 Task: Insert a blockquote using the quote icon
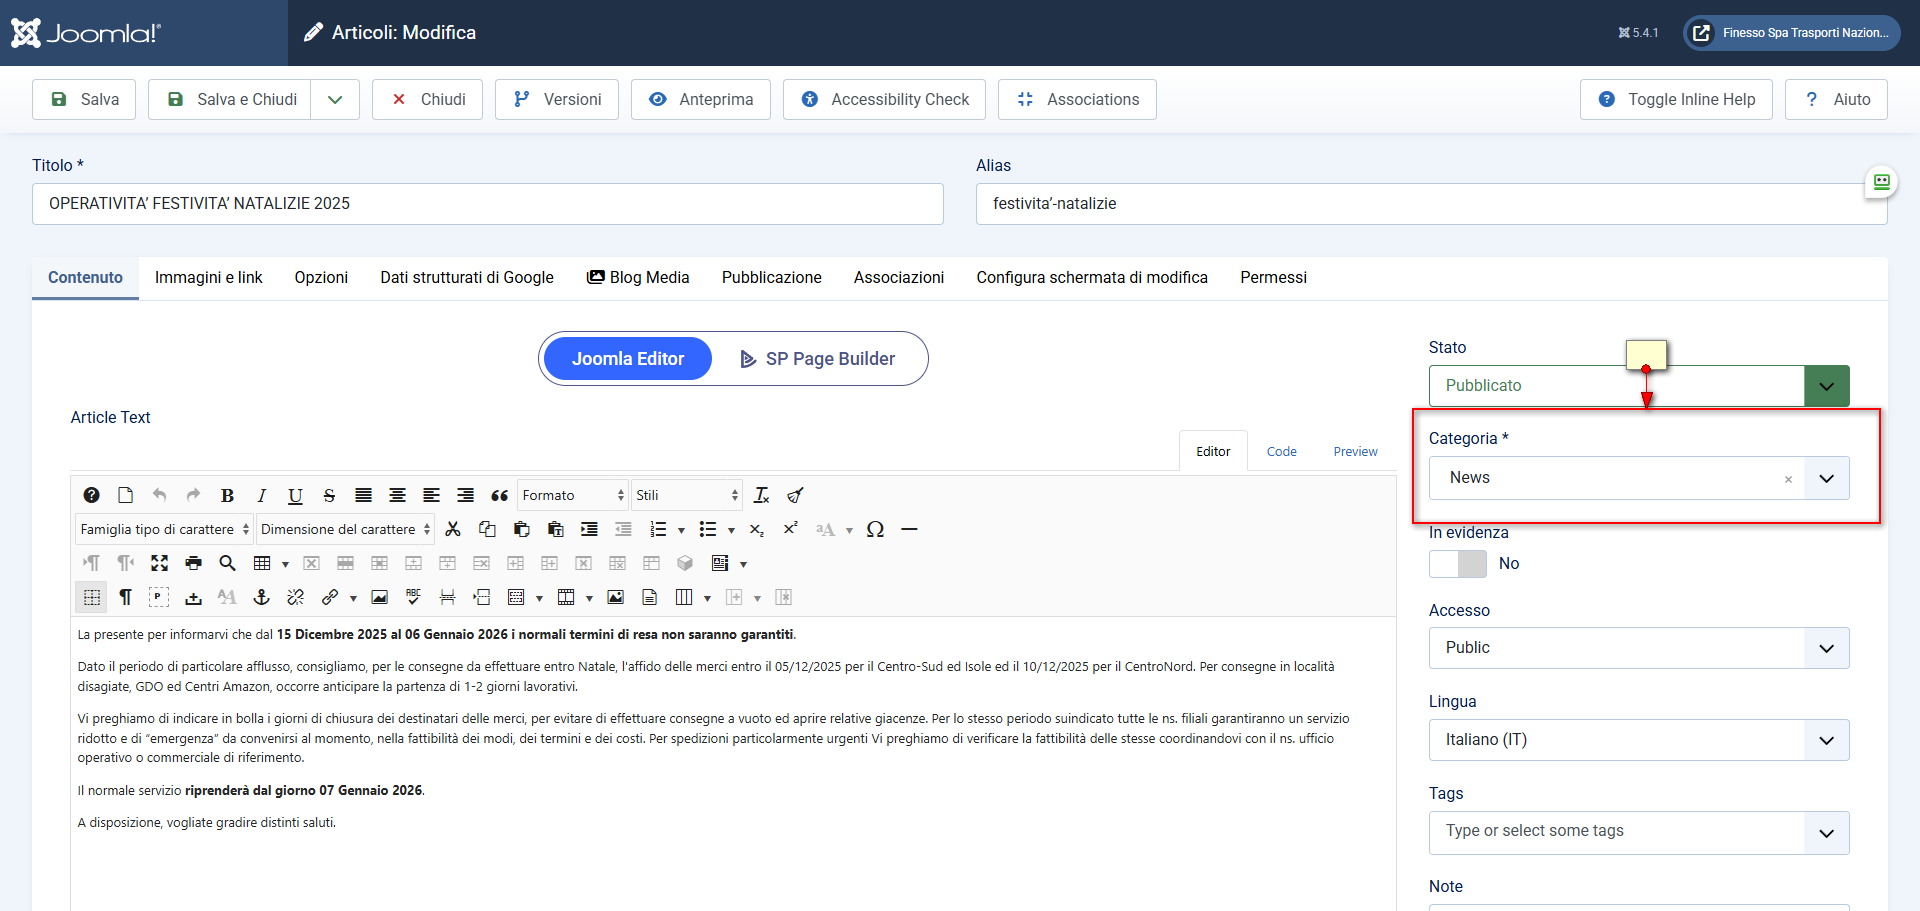pyautogui.click(x=499, y=495)
